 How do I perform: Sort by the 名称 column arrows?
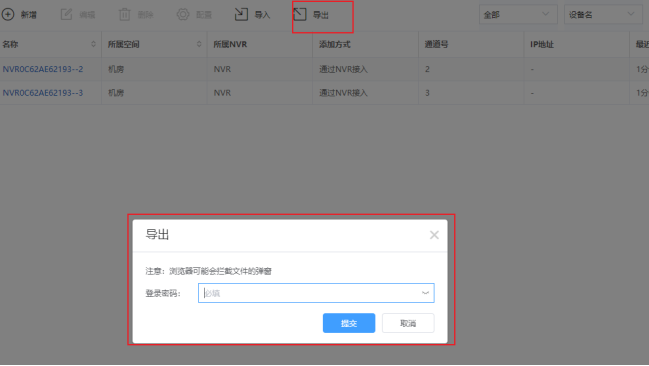click(x=93, y=44)
